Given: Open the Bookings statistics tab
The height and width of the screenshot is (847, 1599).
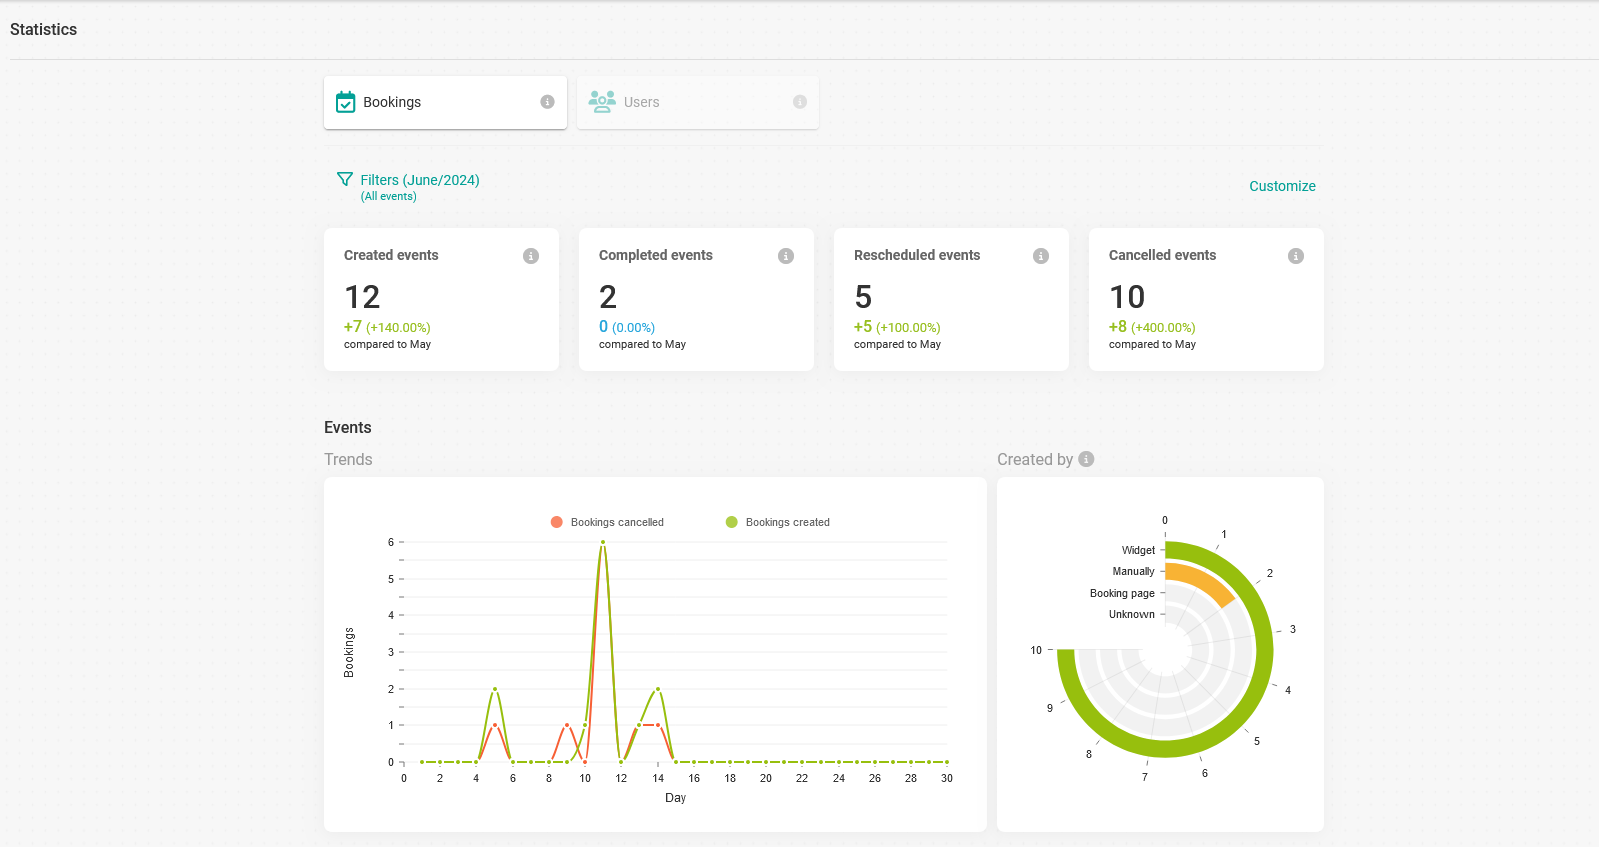Looking at the screenshot, I should pyautogui.click(x=445, y=102).
